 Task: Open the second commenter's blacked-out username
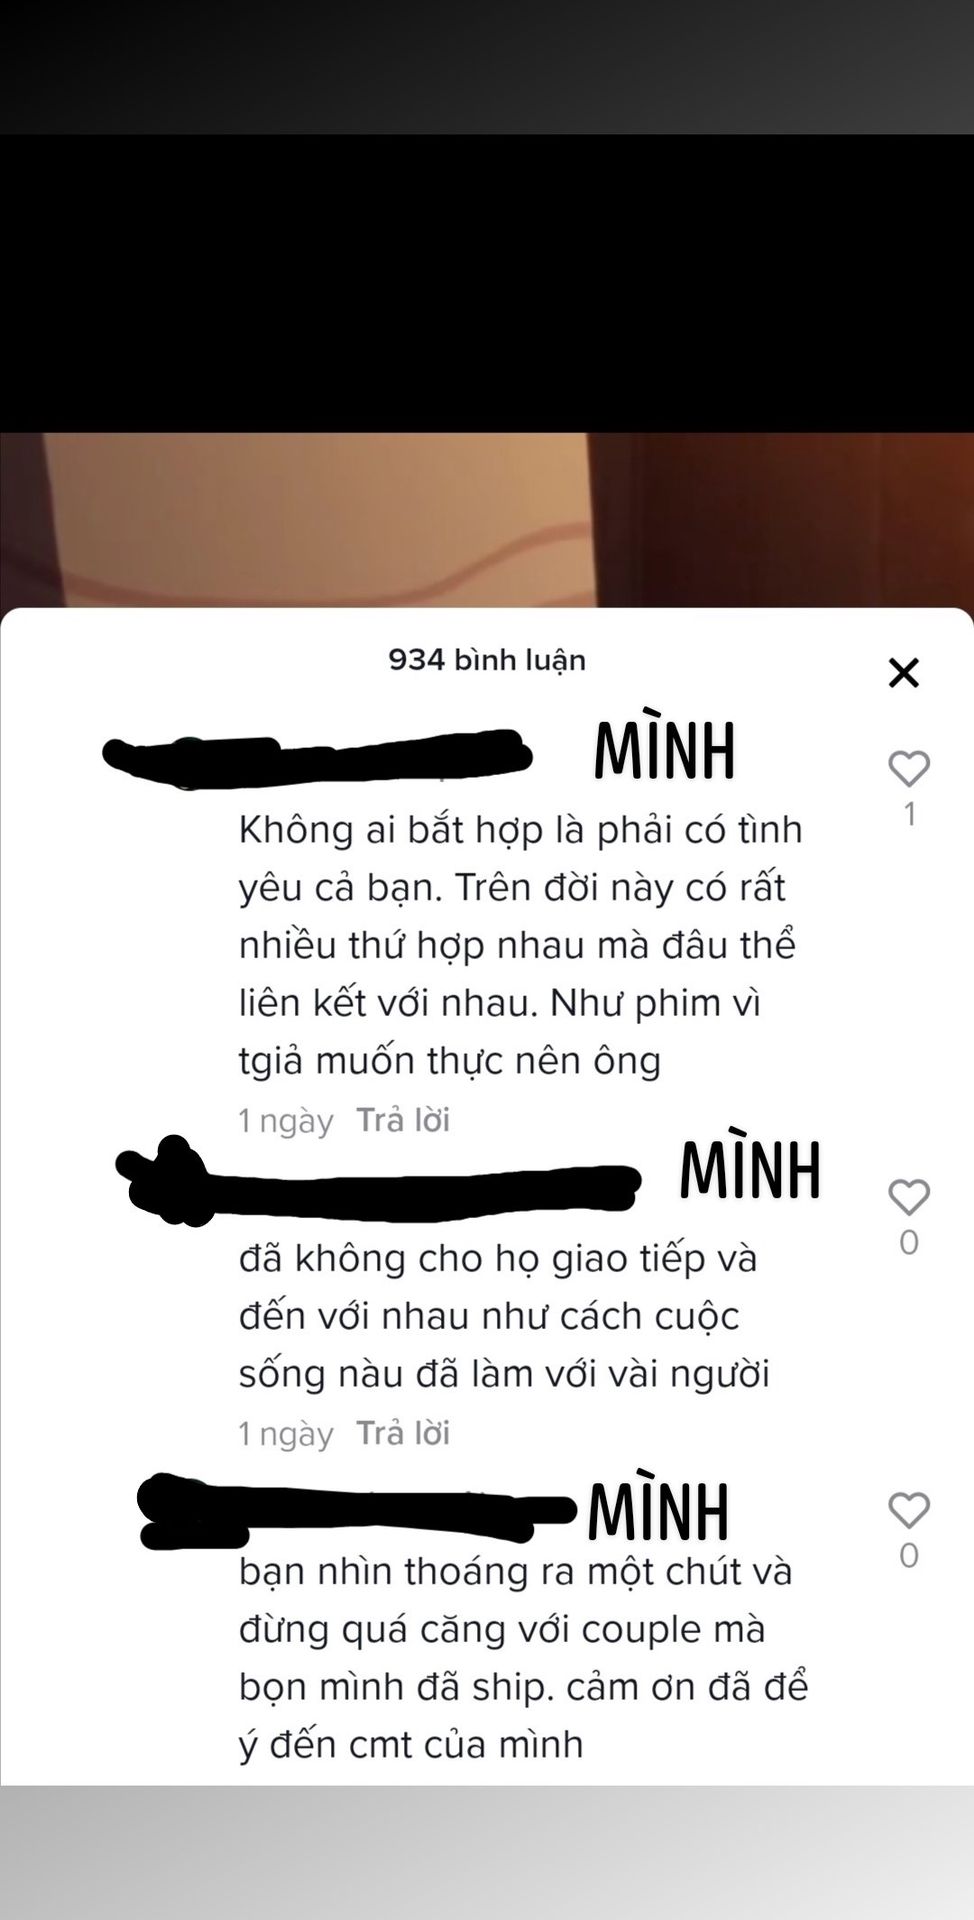(x=378, y=1184)
